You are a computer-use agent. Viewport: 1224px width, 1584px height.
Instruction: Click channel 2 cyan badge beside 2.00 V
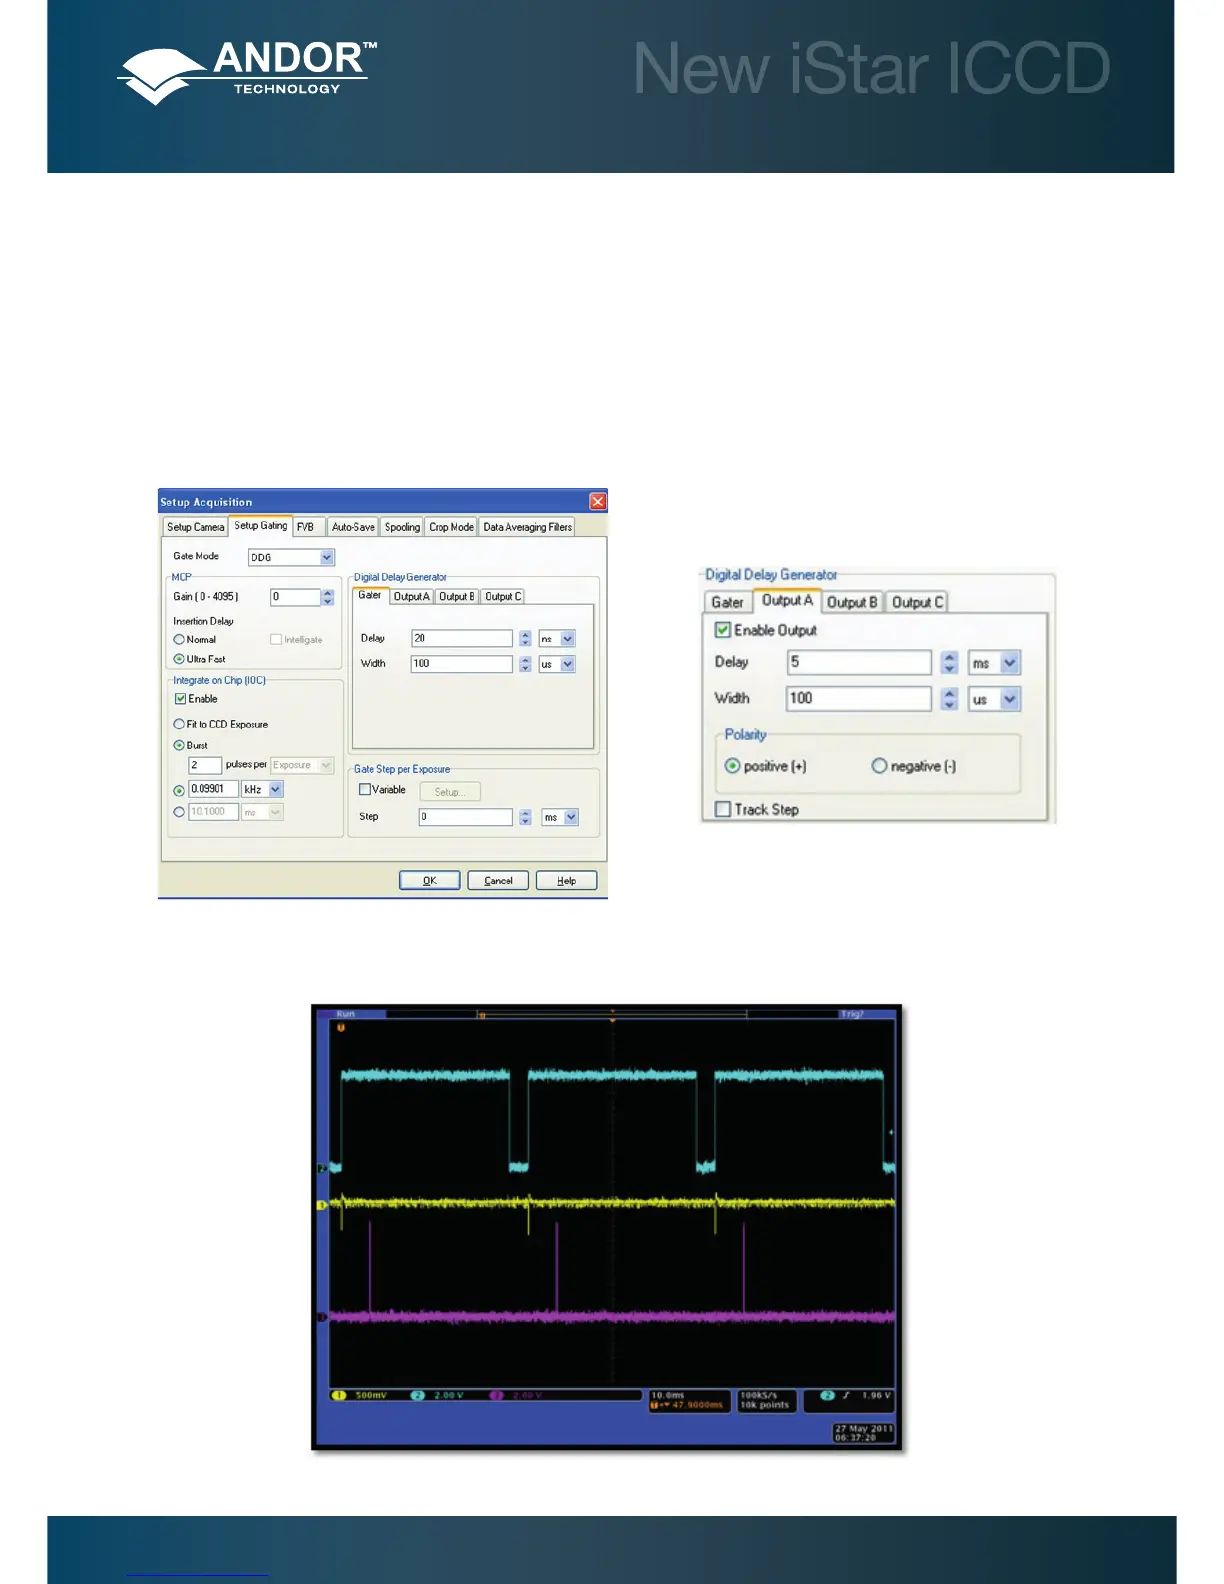pos(418,1395)
